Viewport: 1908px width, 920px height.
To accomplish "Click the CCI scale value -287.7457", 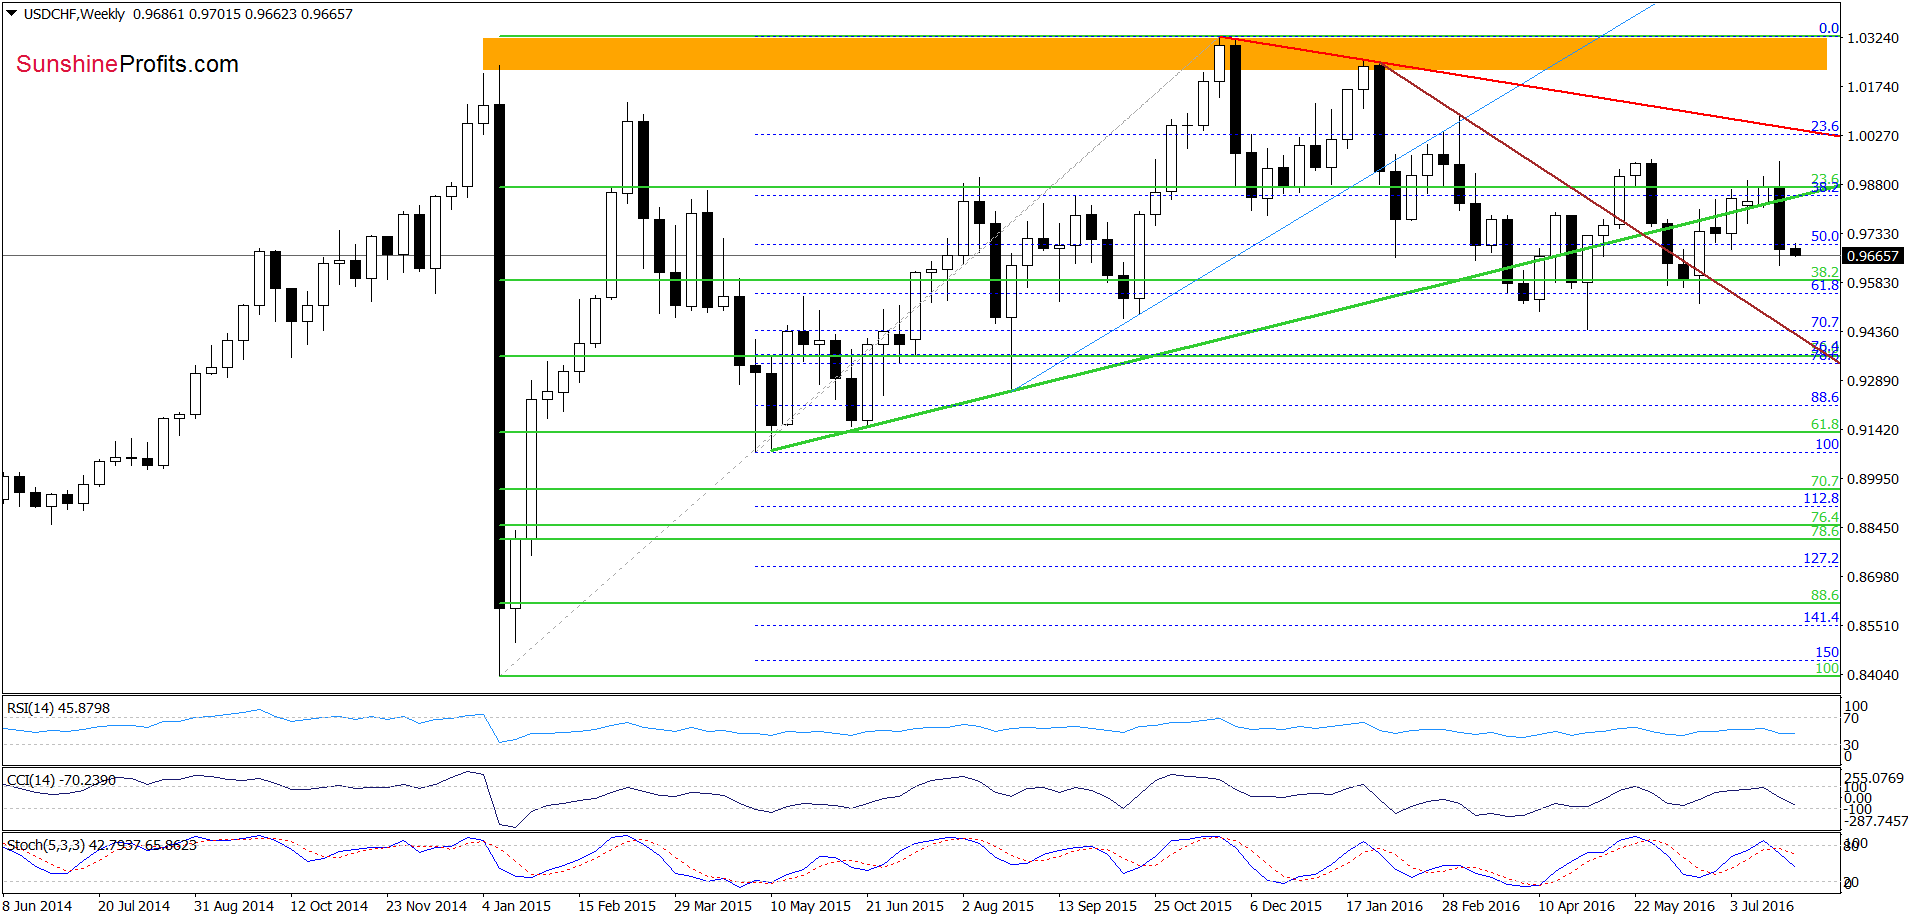I will click(1874, 821).
